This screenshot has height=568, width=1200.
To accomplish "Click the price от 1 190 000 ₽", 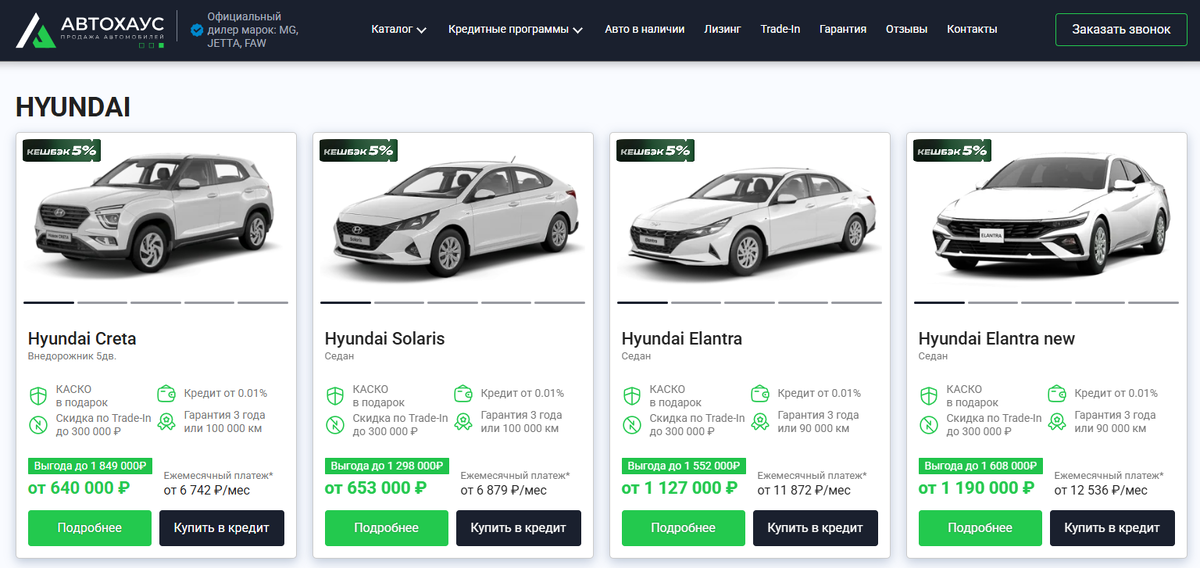I will click(x=977, y=488).
